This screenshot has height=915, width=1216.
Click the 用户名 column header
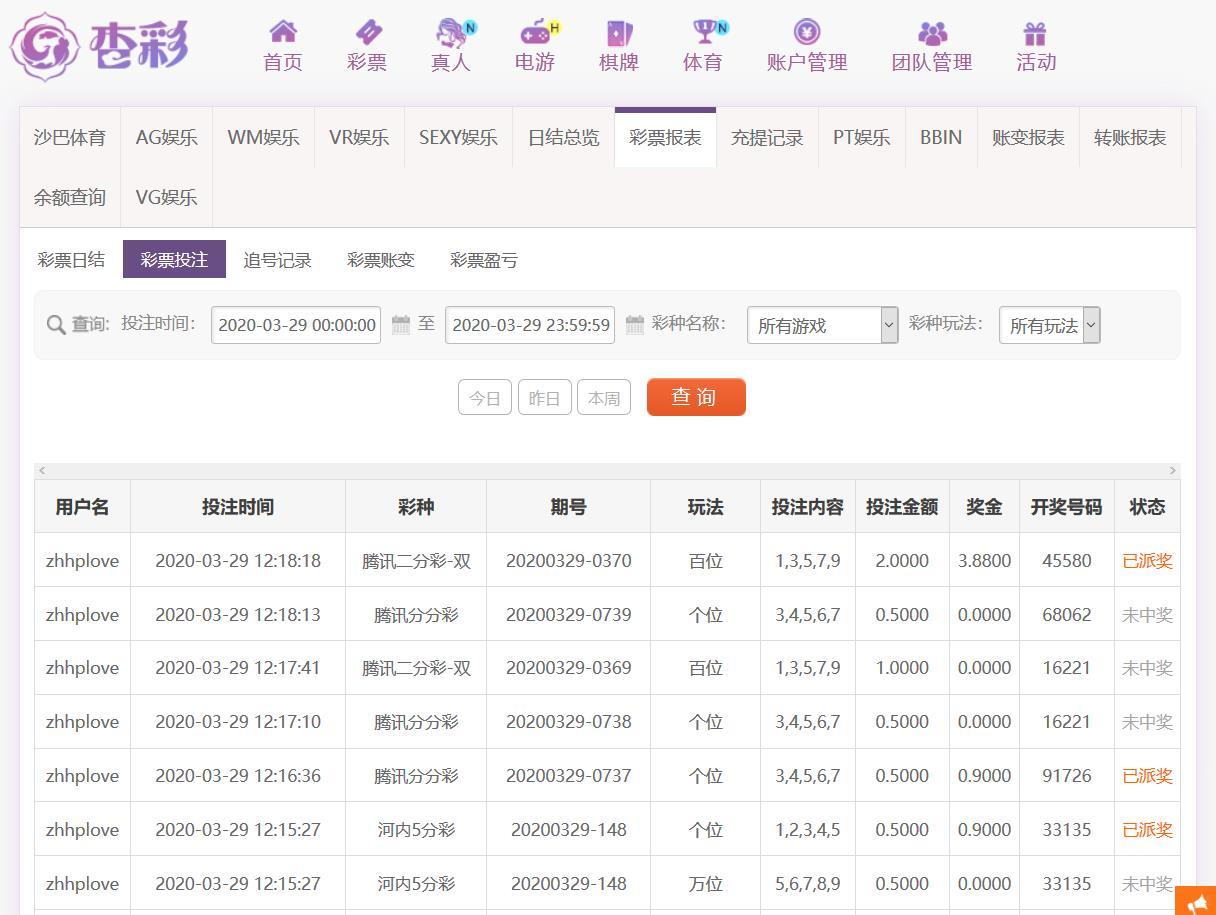pos(82,507)
